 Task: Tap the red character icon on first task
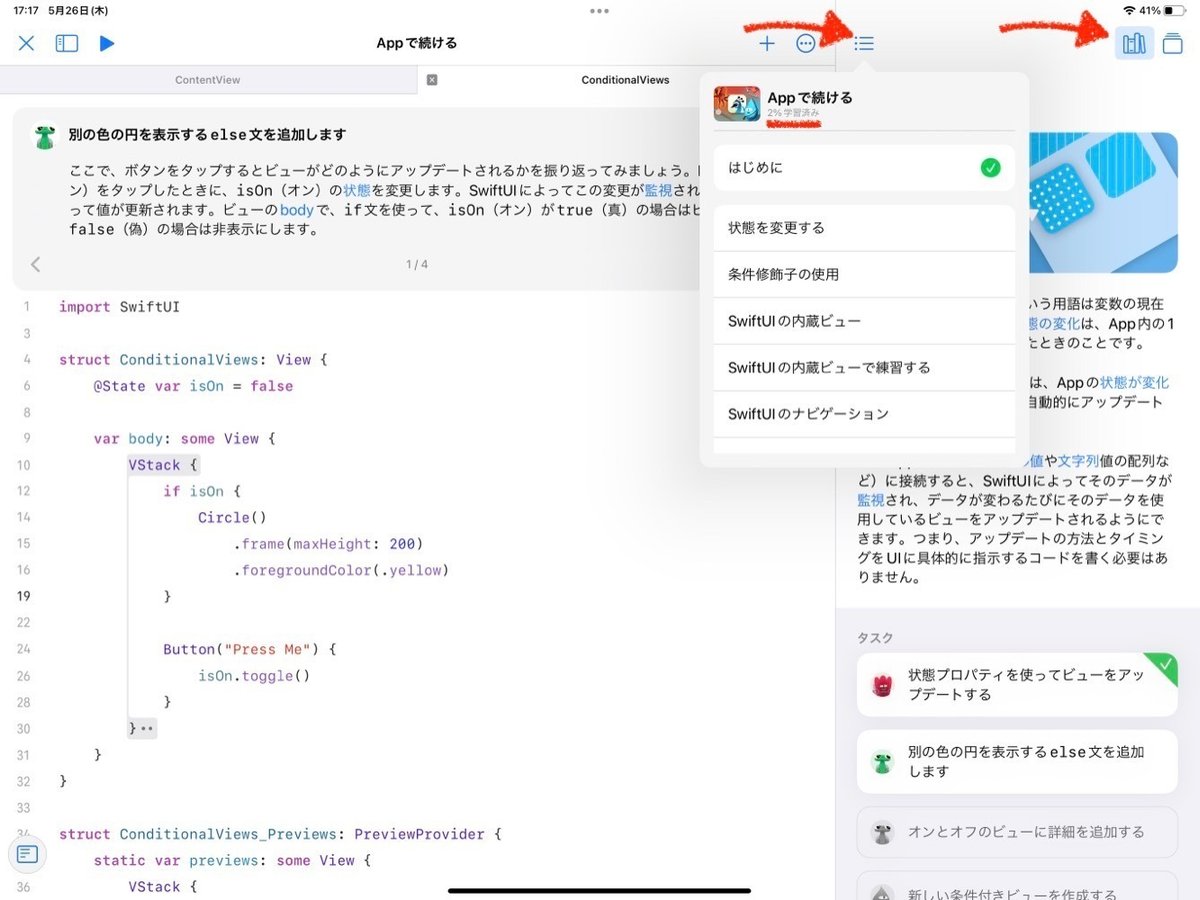coord(882,685)
